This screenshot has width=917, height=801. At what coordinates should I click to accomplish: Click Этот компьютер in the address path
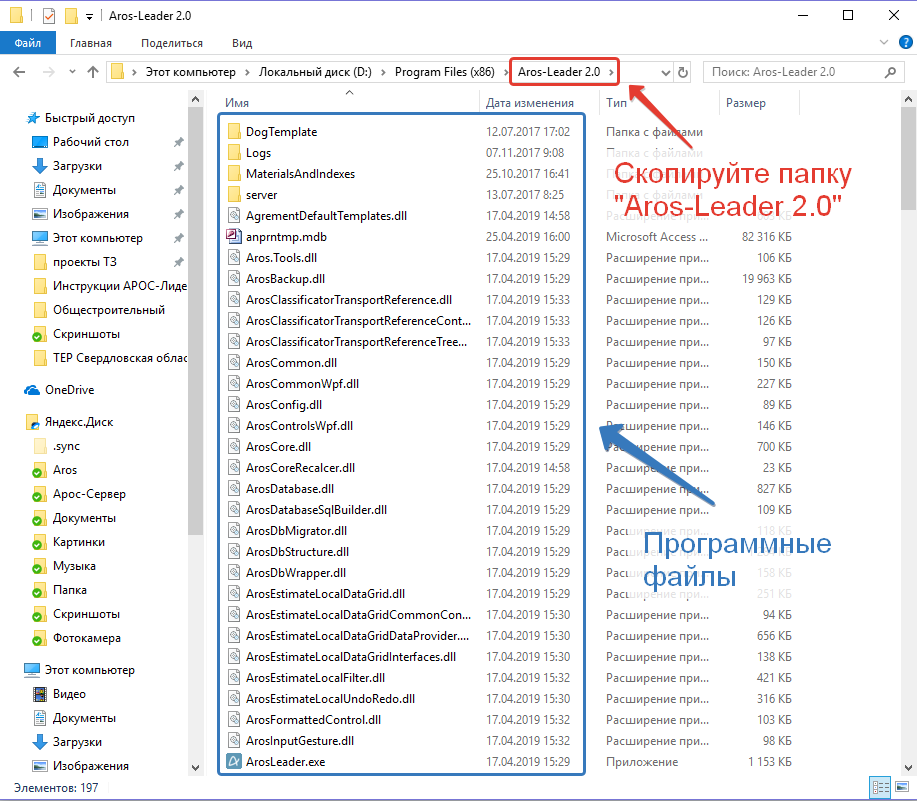point(191,72)
